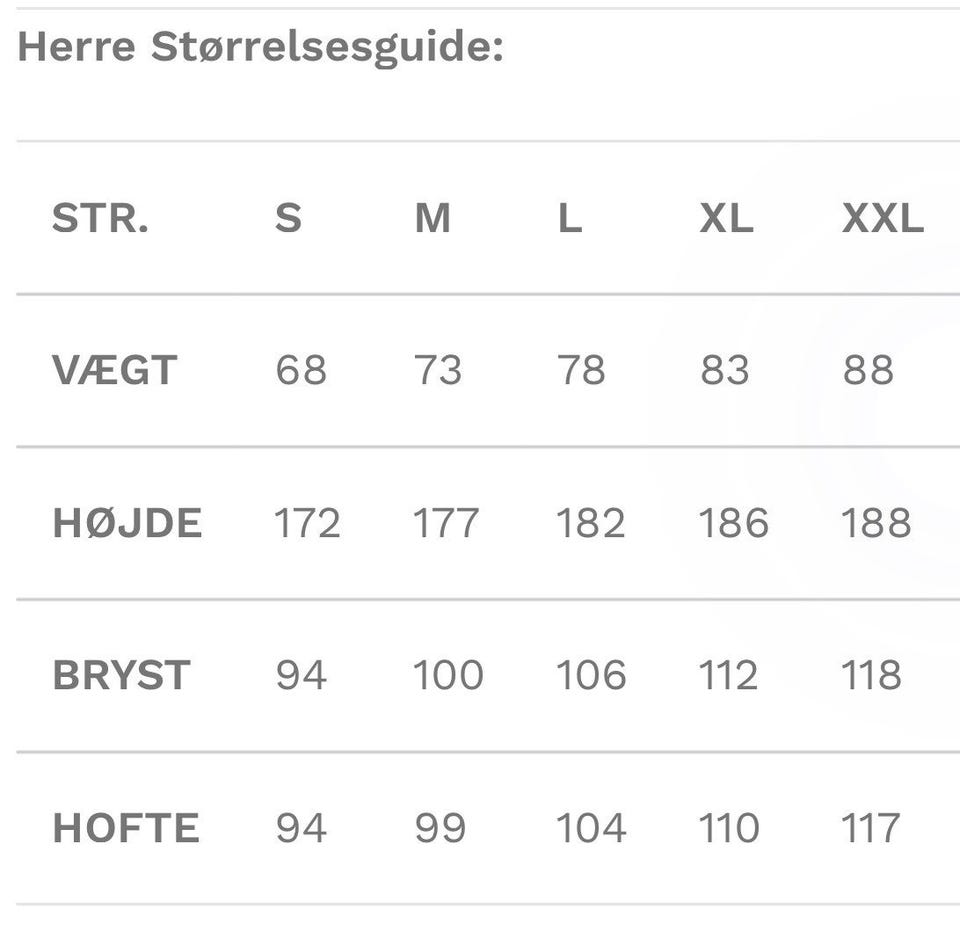
Task: Click size S column header
Action: [x=288, y=218]
